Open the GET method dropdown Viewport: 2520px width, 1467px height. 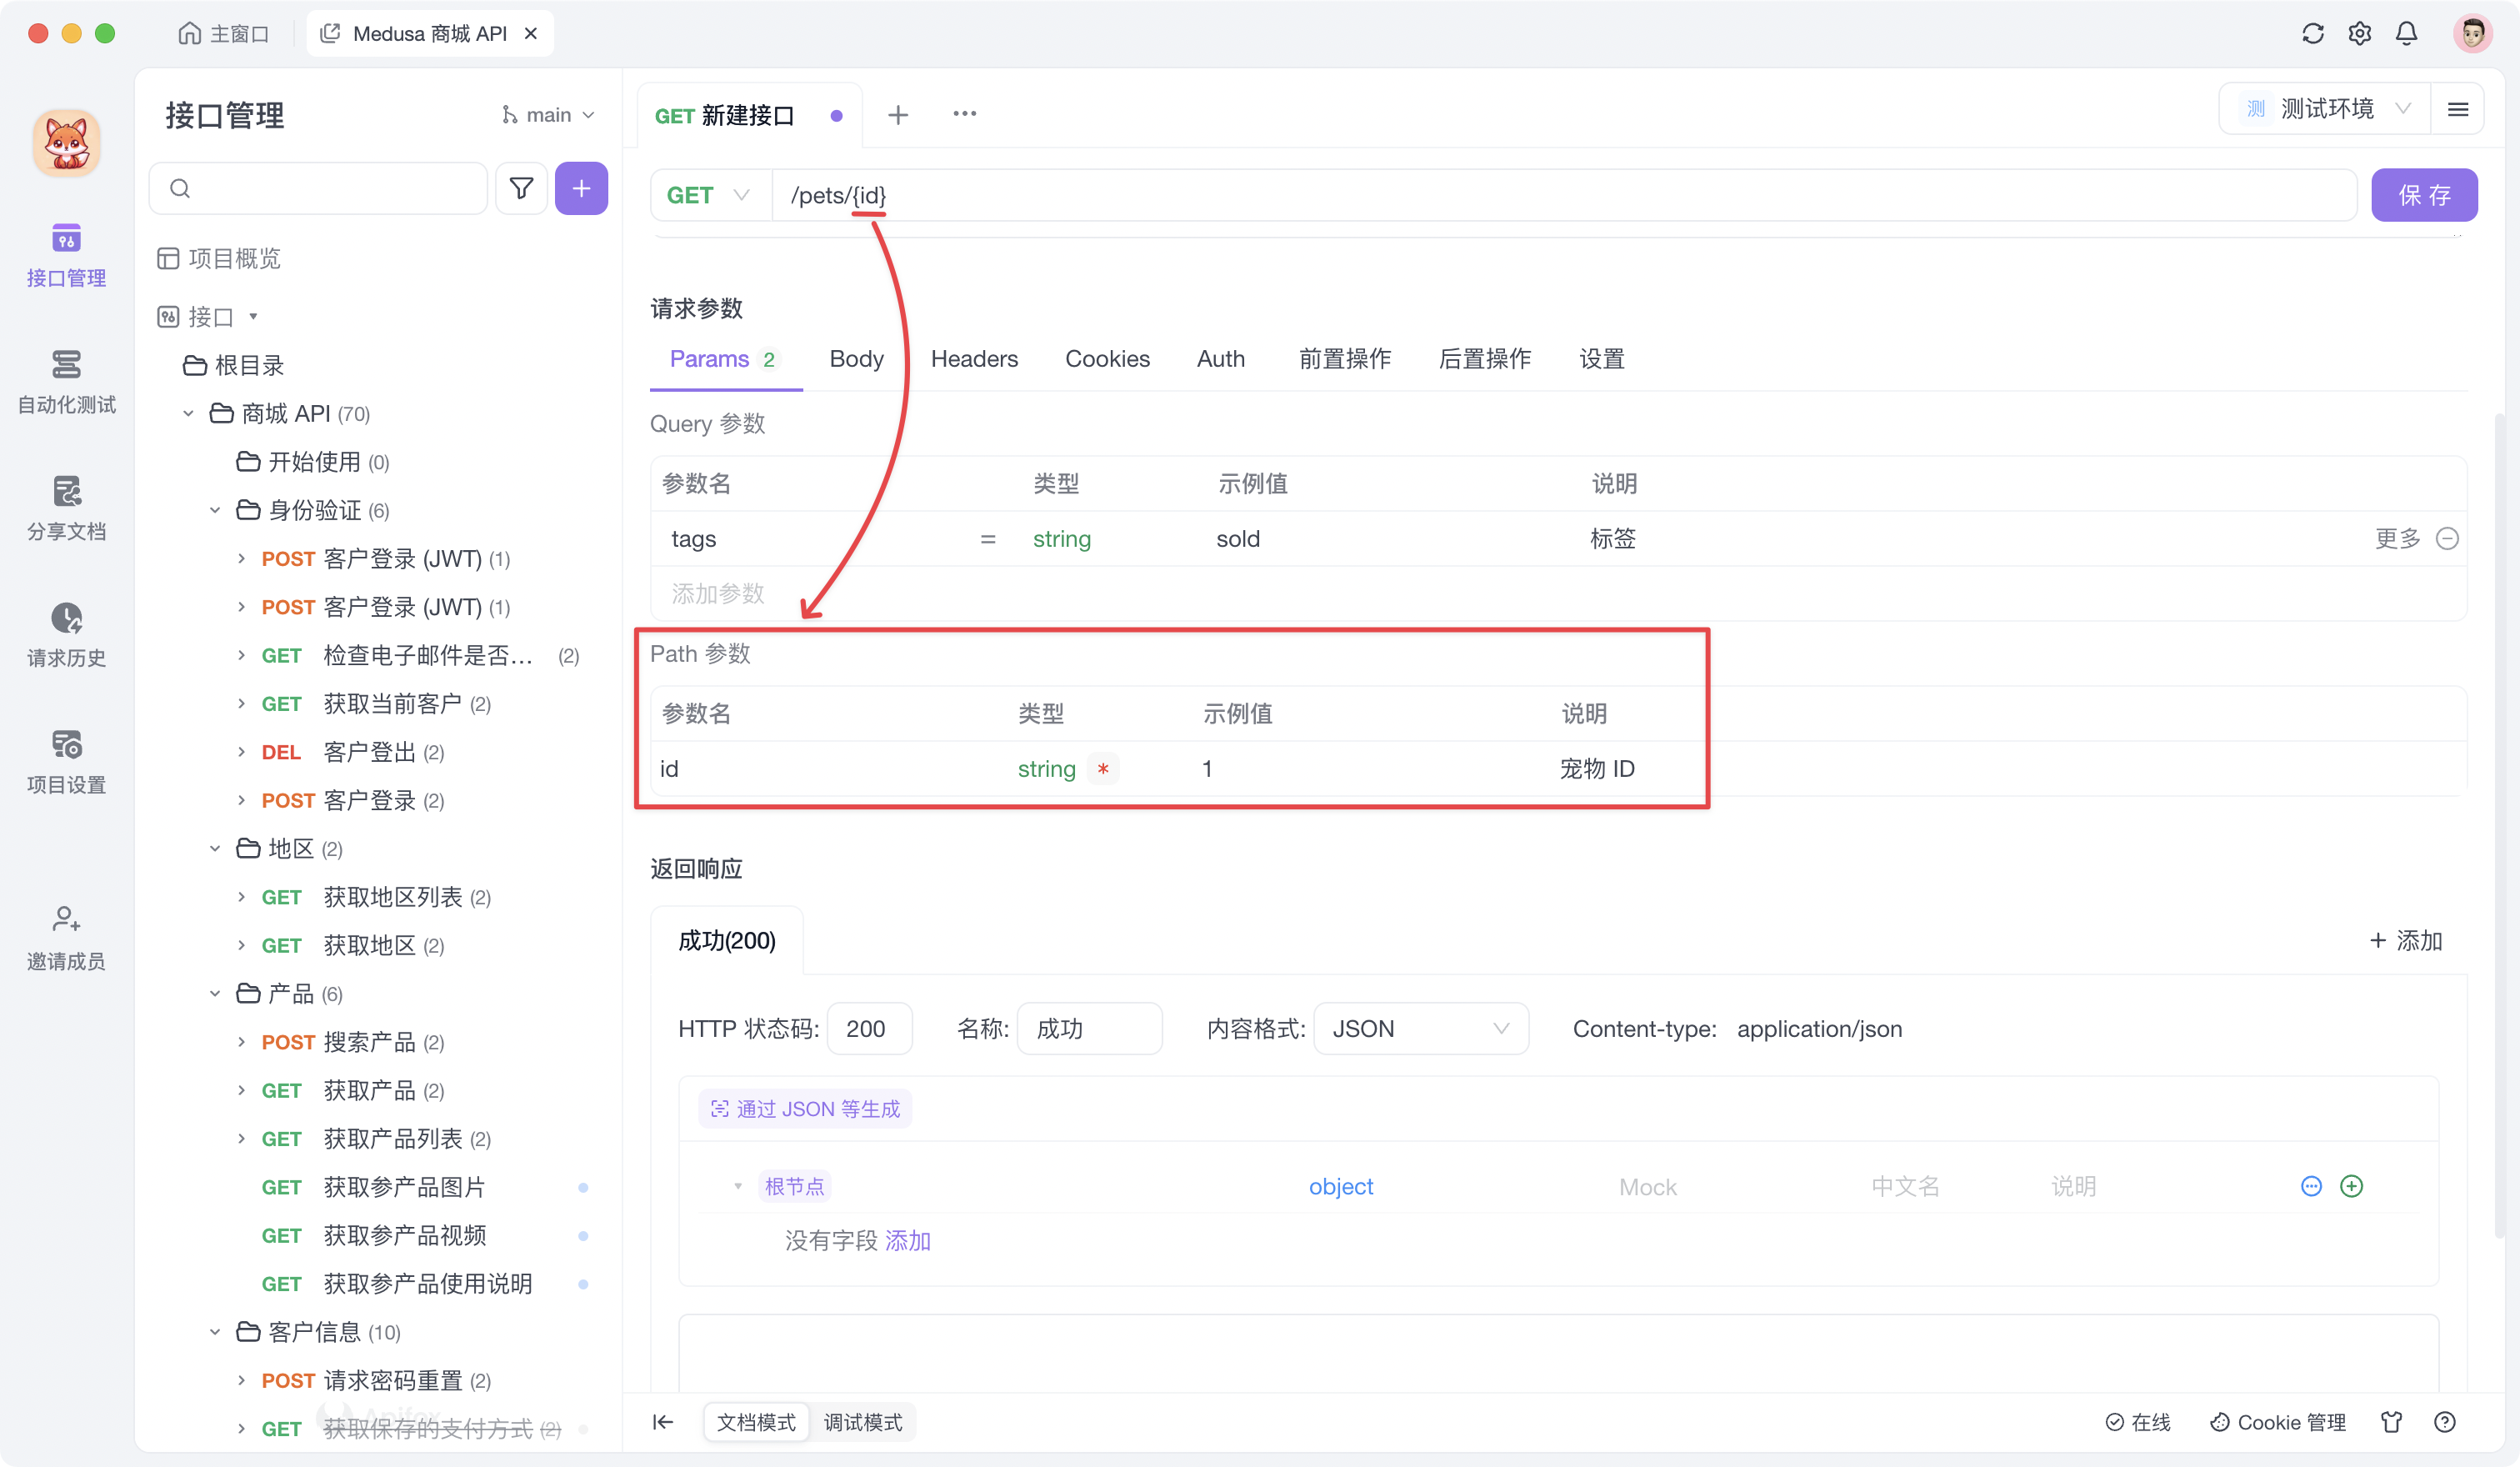tap(708, 194)
